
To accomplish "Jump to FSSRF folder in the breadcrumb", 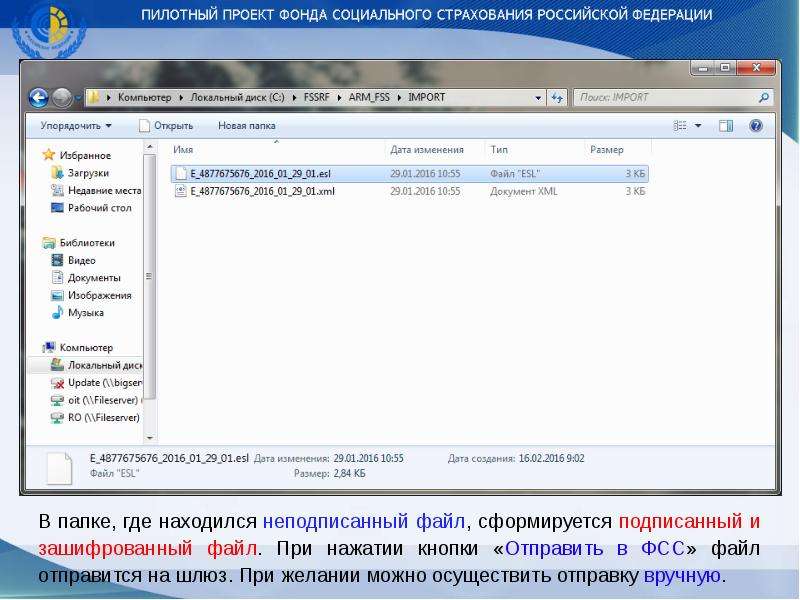I will pos(316,97).
